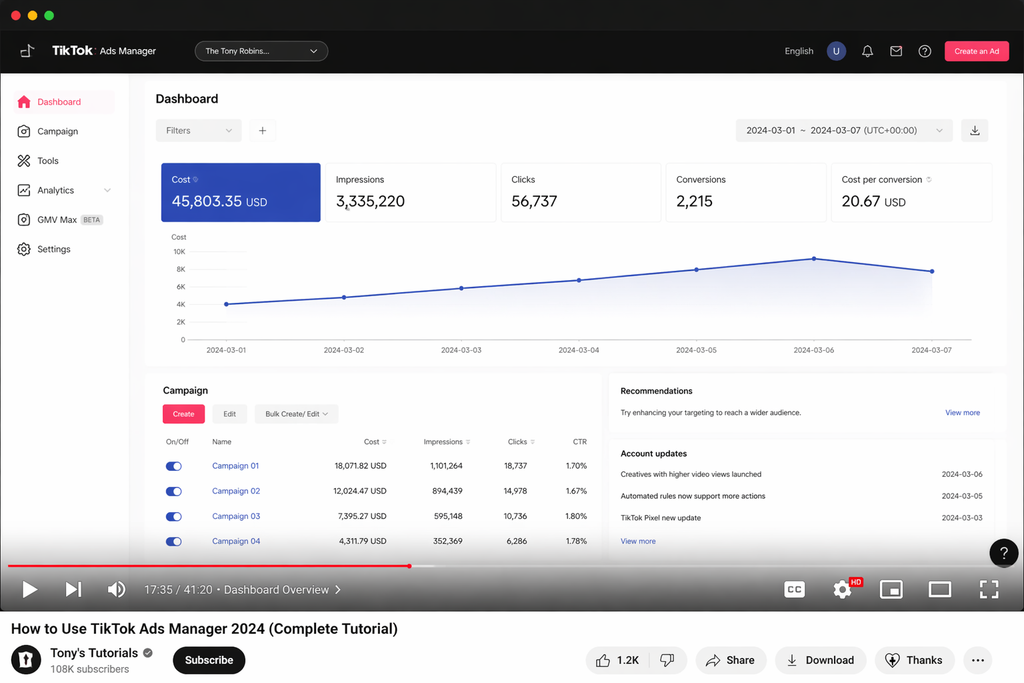Screen dimensions: 1024x683
Task: Open the Tony Robins account dropdown
Action: (261, 51)
